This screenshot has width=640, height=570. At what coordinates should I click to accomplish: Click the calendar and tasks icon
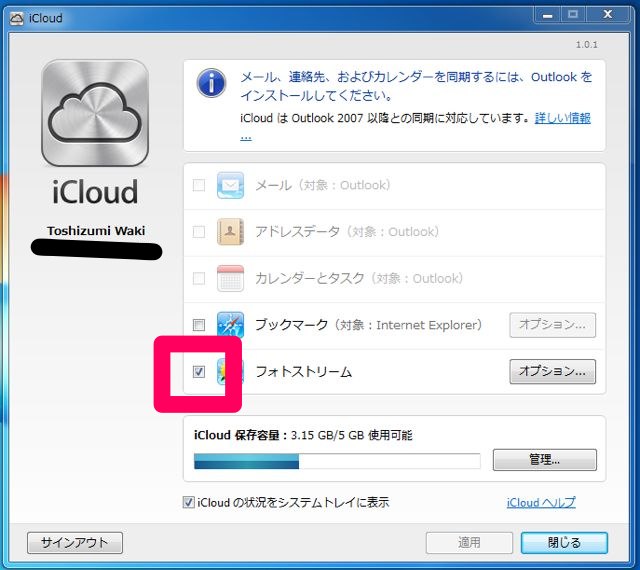(230, 278)
